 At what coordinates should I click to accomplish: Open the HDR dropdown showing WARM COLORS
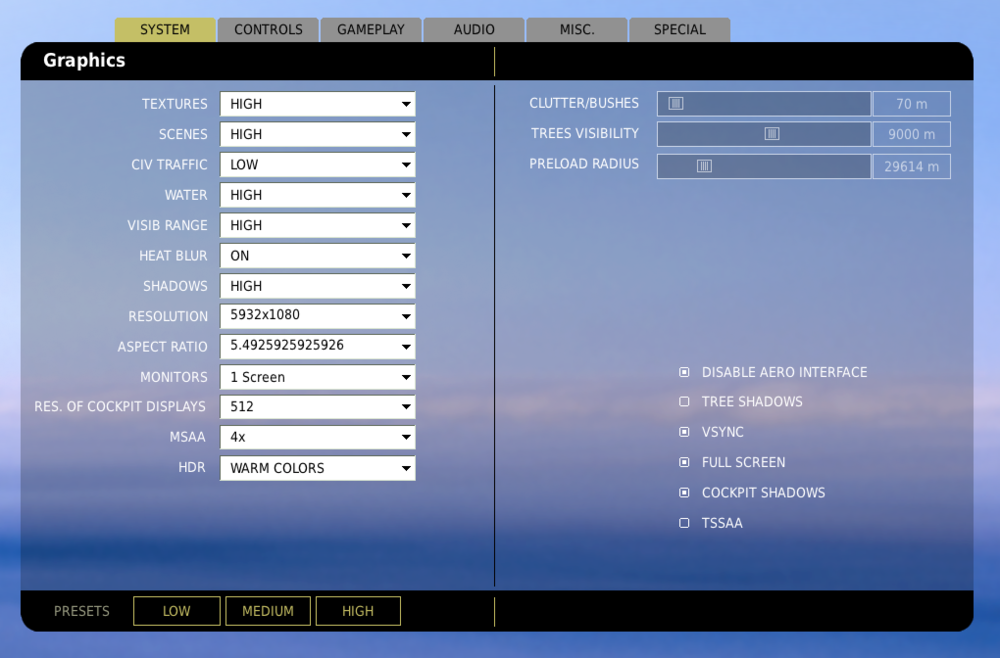(317, 468)
